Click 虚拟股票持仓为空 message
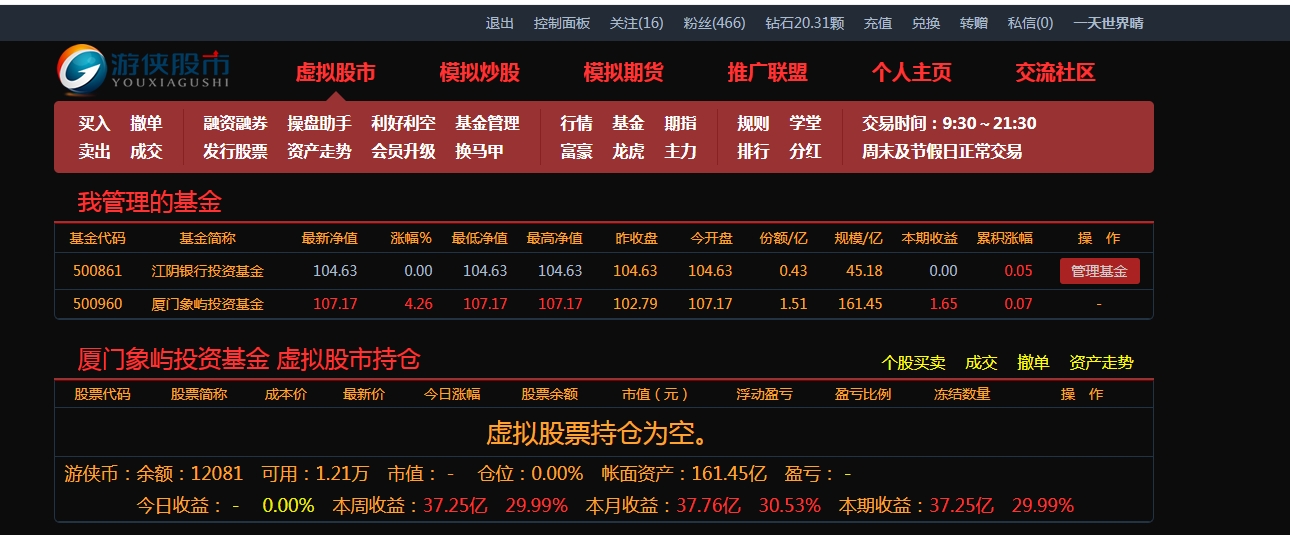 [602, 434]
